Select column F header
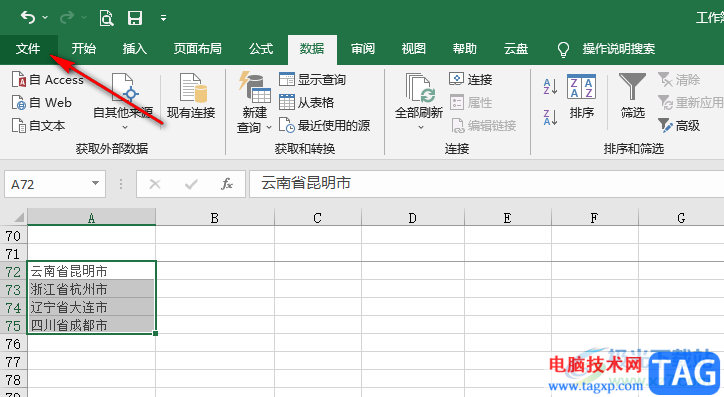The height and width of the screenshot is (397, 724). pos(595,217)
